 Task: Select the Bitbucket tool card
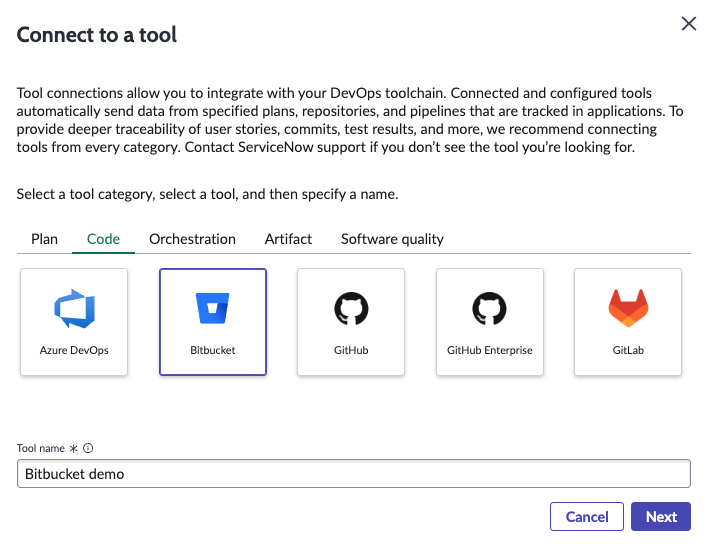click(213, 322)
